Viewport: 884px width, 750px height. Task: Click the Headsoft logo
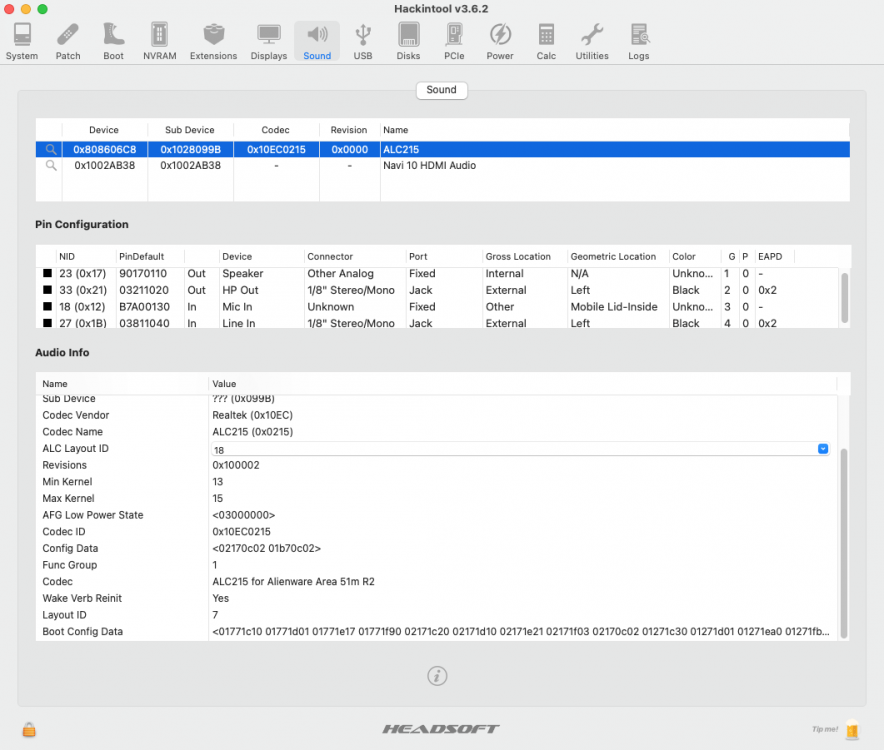click(441, 729)
